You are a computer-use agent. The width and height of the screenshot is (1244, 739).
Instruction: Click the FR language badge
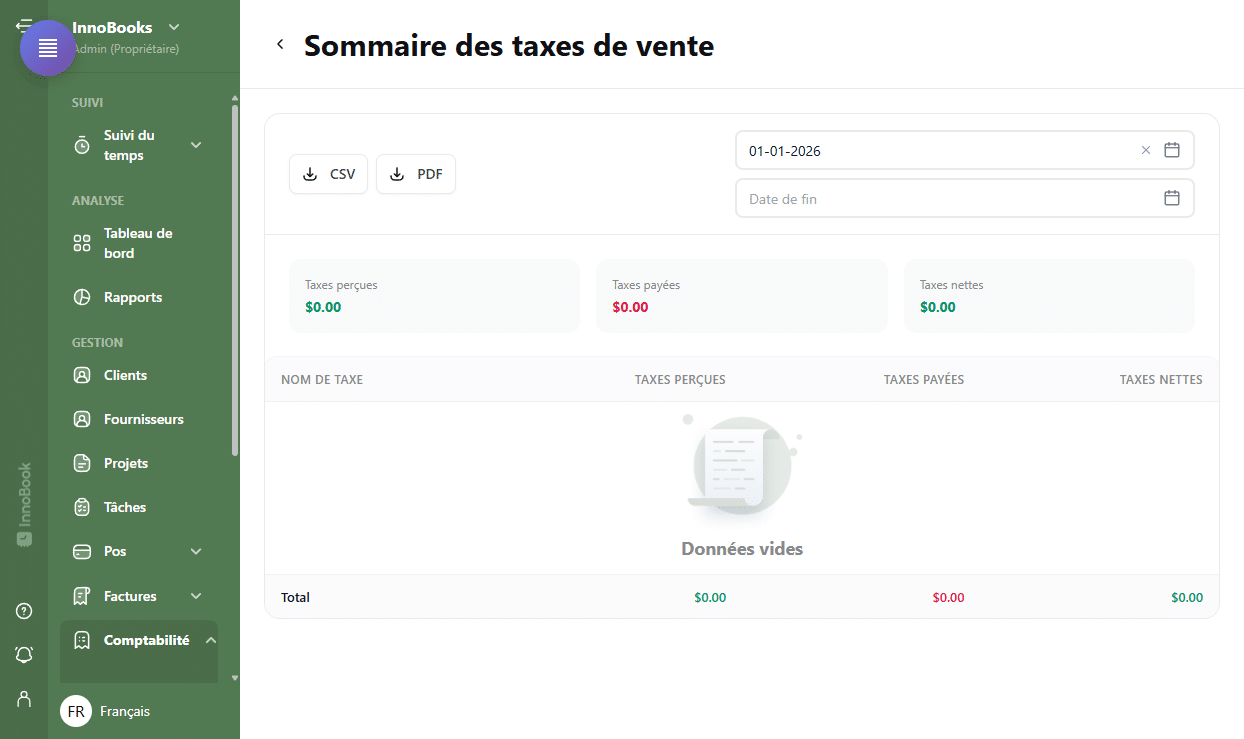point(76,711)
